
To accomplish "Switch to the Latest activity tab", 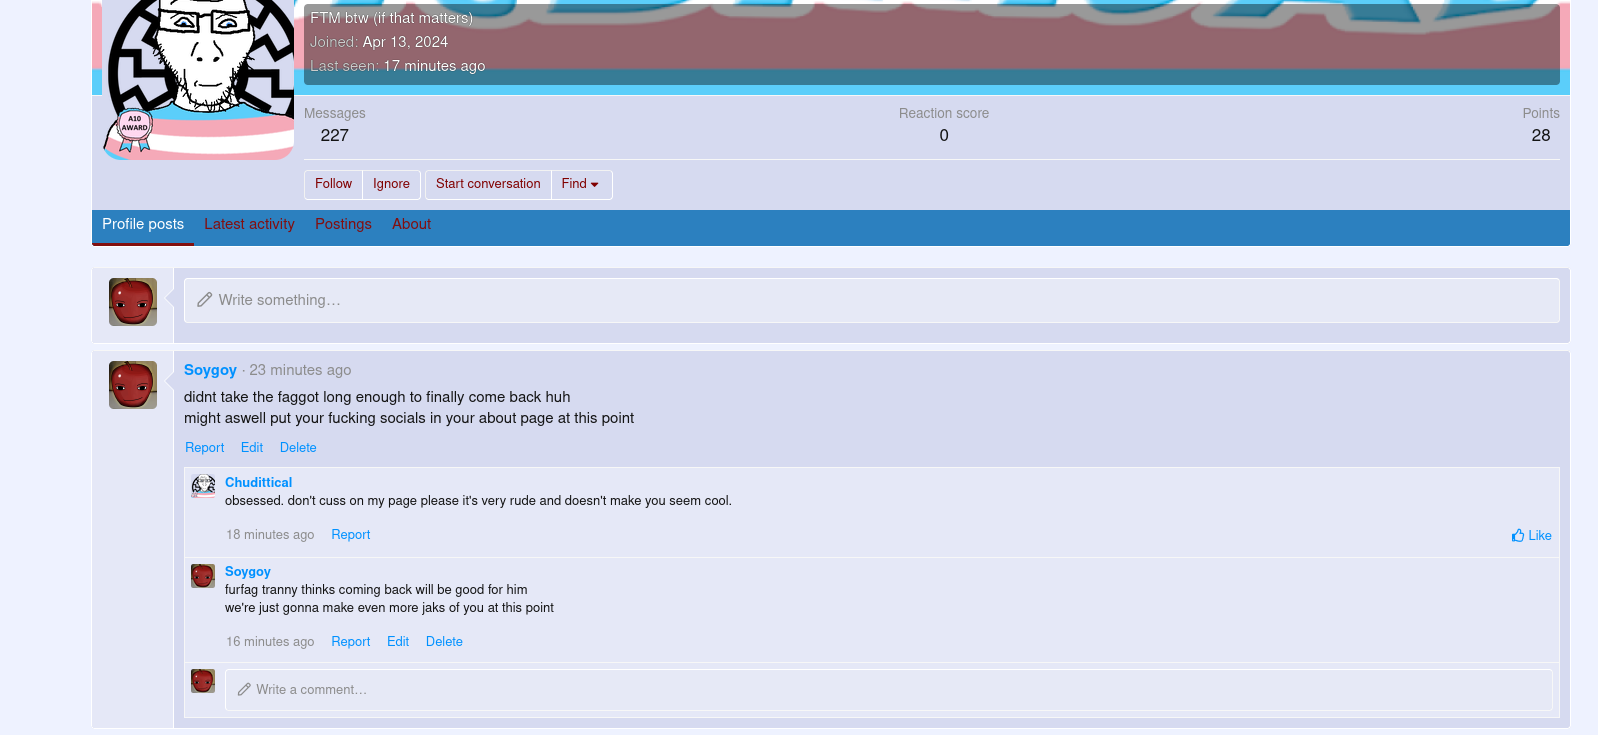I will tap(249, 225).
